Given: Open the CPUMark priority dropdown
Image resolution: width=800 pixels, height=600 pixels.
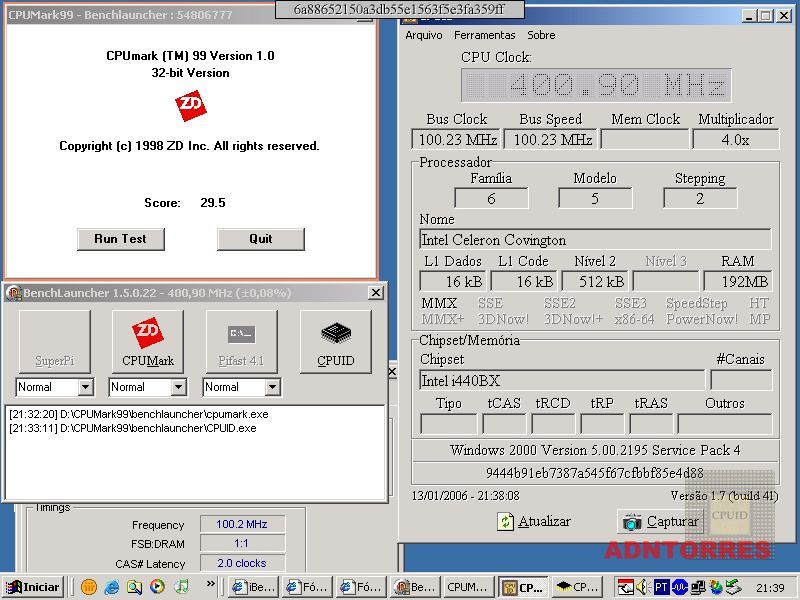Looking at the screenshot, I should tap(178, 387).
